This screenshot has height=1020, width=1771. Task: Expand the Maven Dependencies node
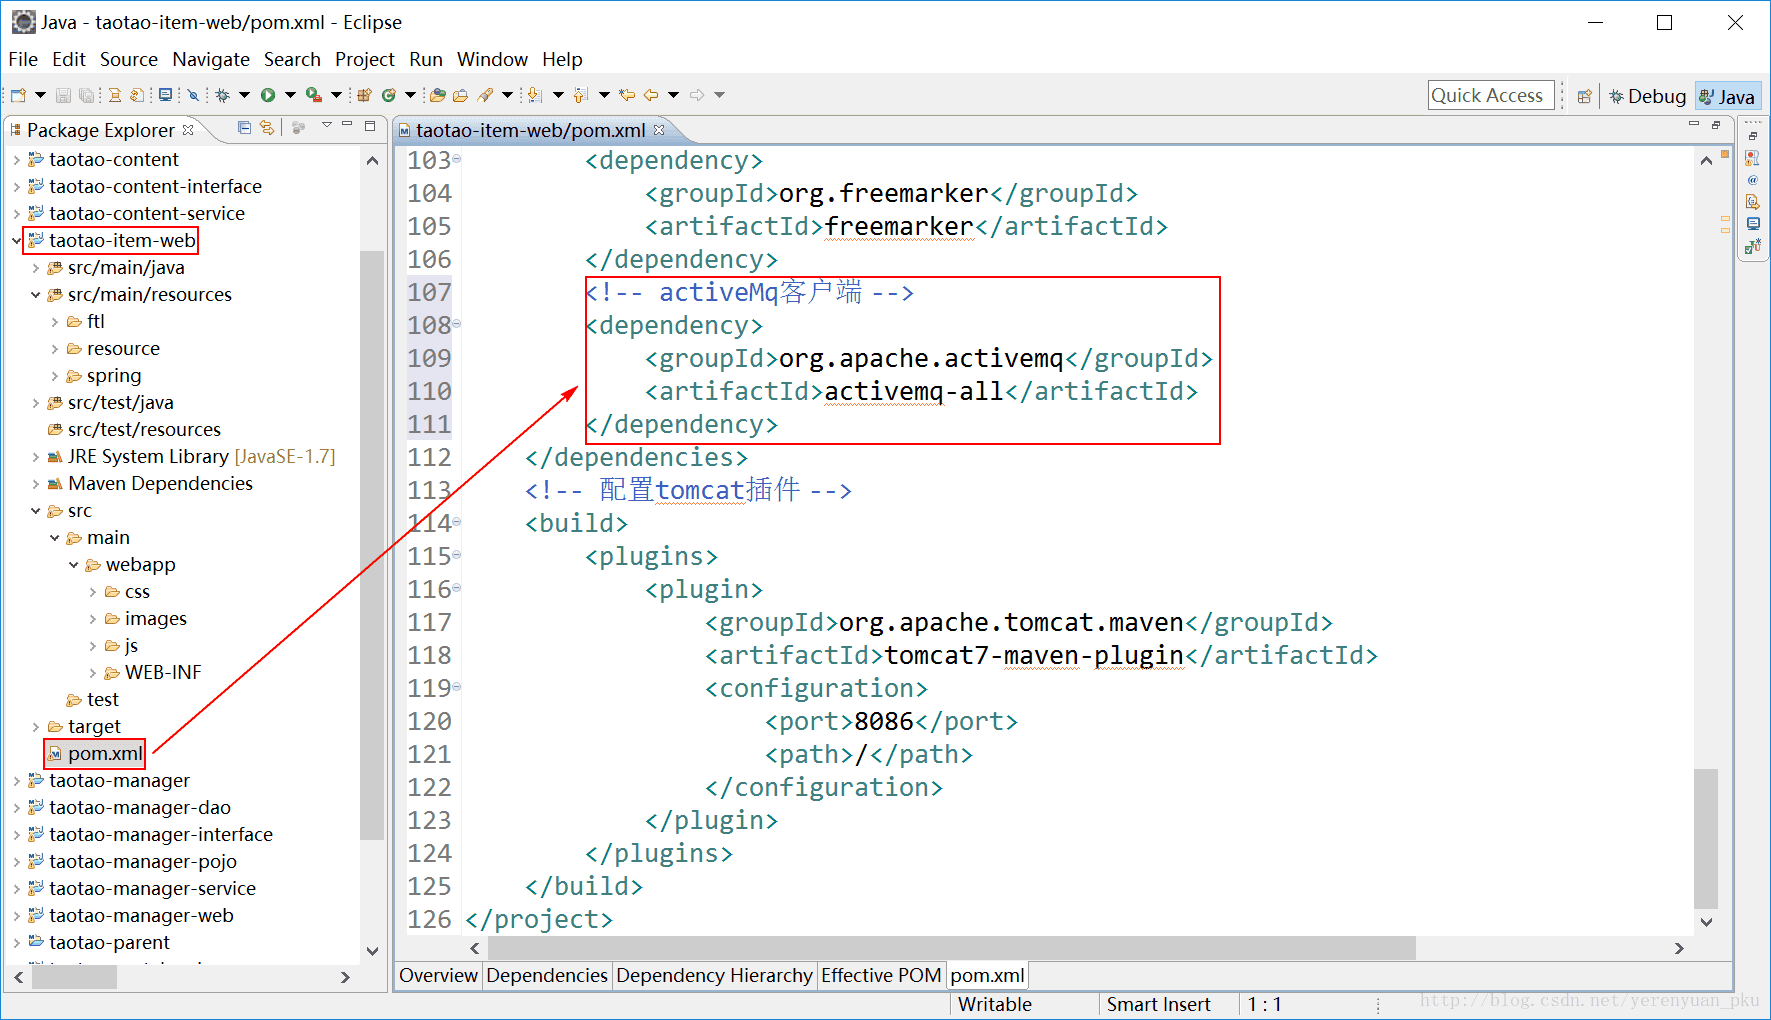(35, 483)
